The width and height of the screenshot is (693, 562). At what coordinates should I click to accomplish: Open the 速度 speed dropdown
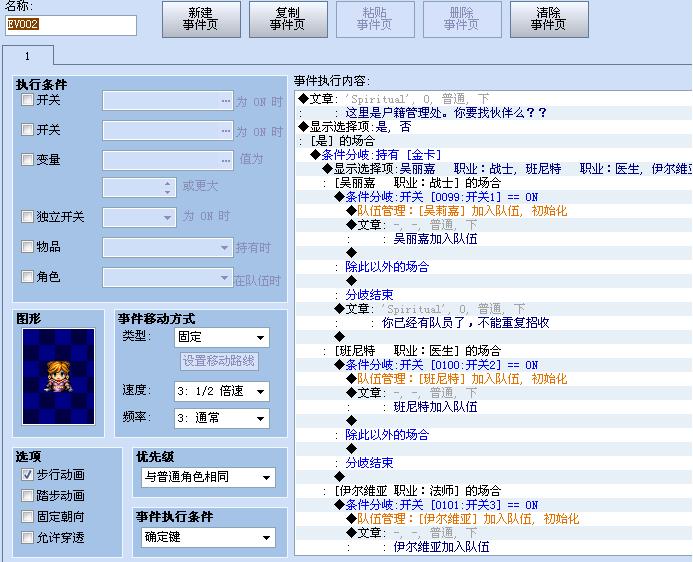[x=221, y=391]
